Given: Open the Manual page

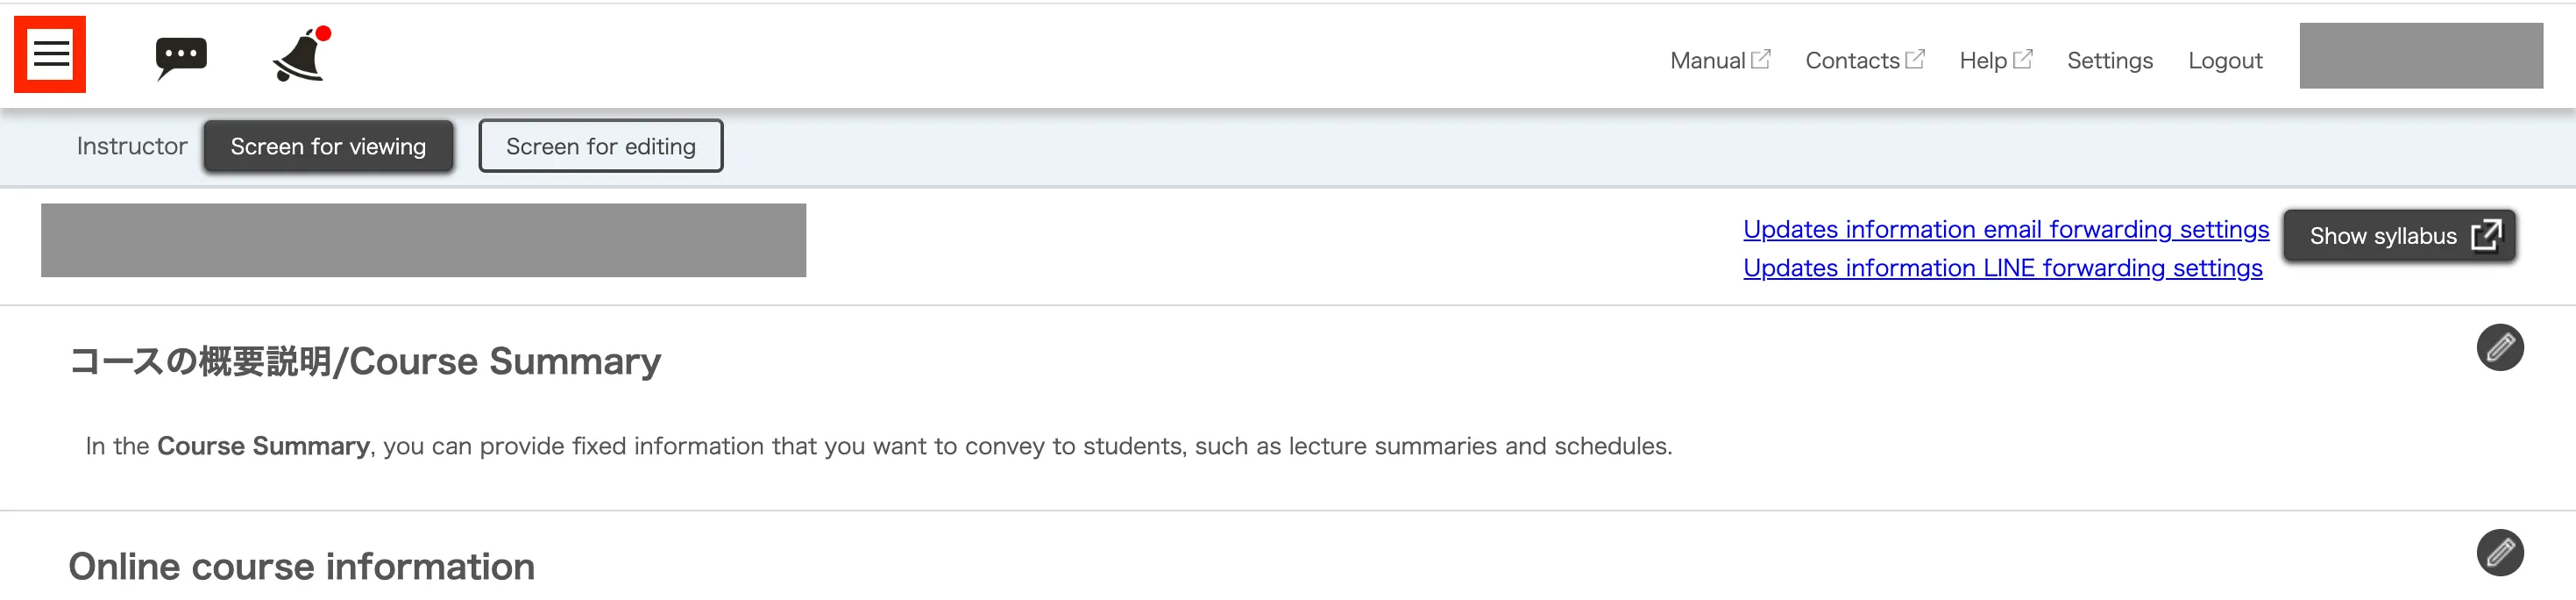Looking at the screenshot, I should click(x=1707, y=61).
